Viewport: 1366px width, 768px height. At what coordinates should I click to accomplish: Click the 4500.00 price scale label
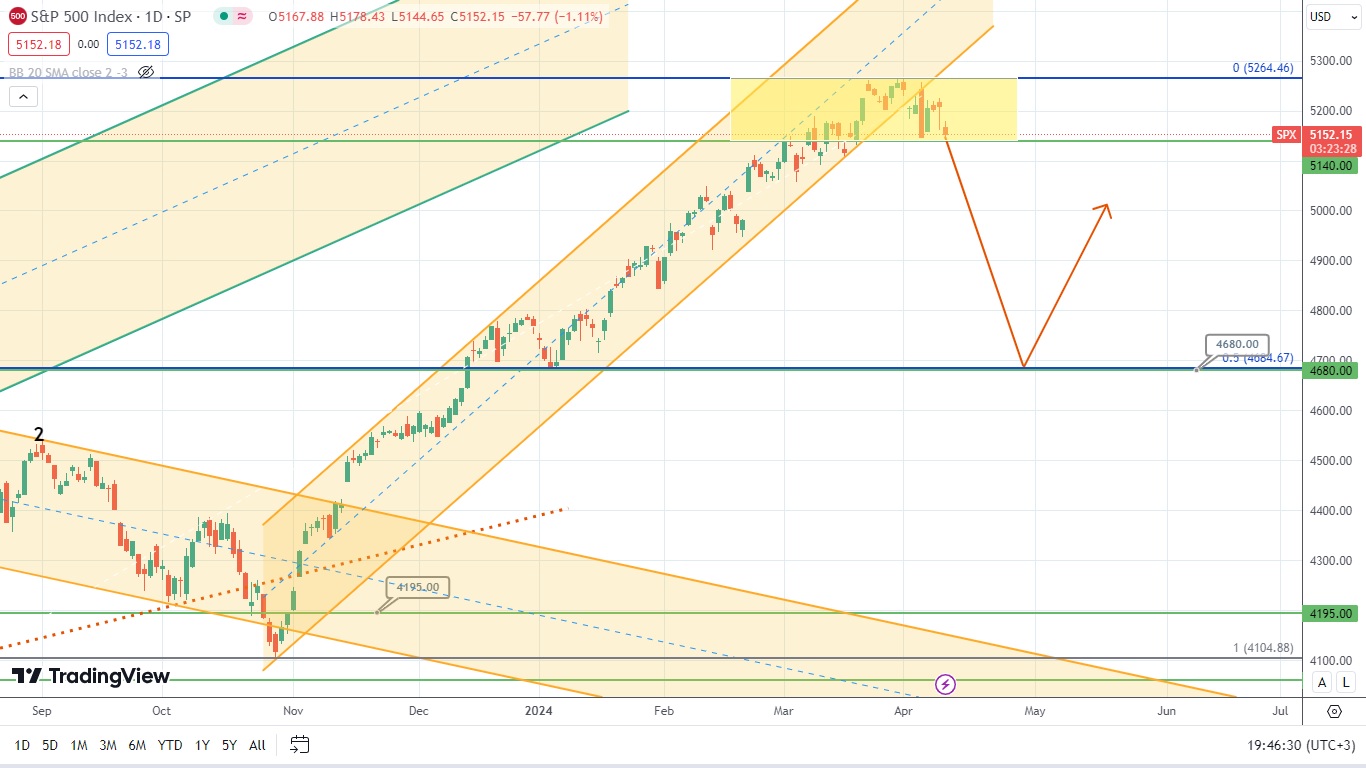[x=1332, y=461]
